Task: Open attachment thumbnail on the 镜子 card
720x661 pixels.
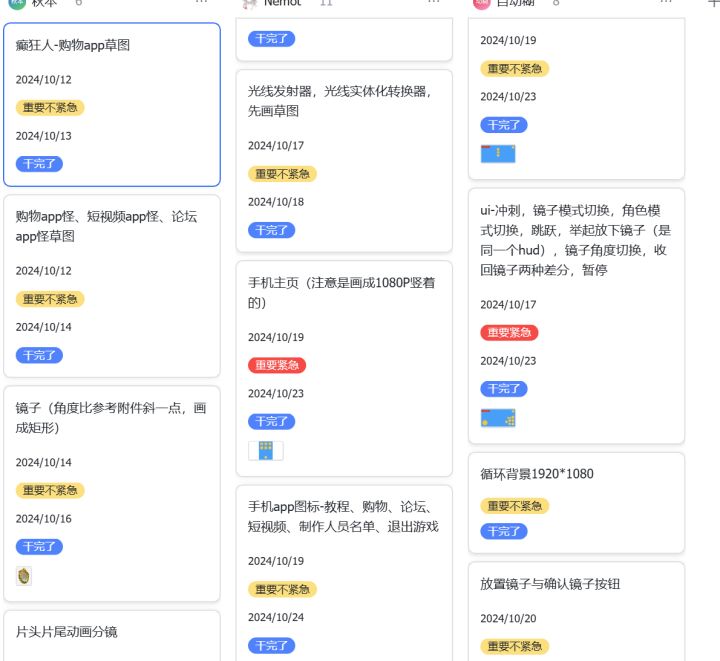Action: click(x=24, y=576)
